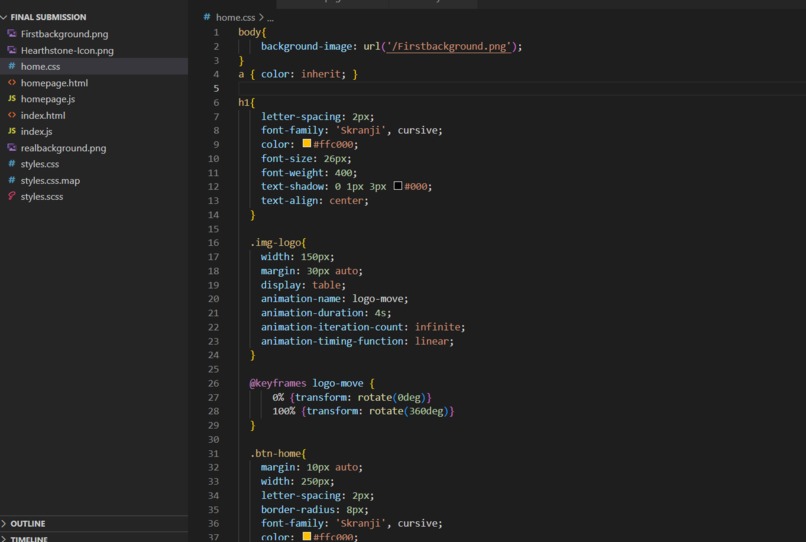Open Firstbackground.png in the explorer

[x=64, y=34]
